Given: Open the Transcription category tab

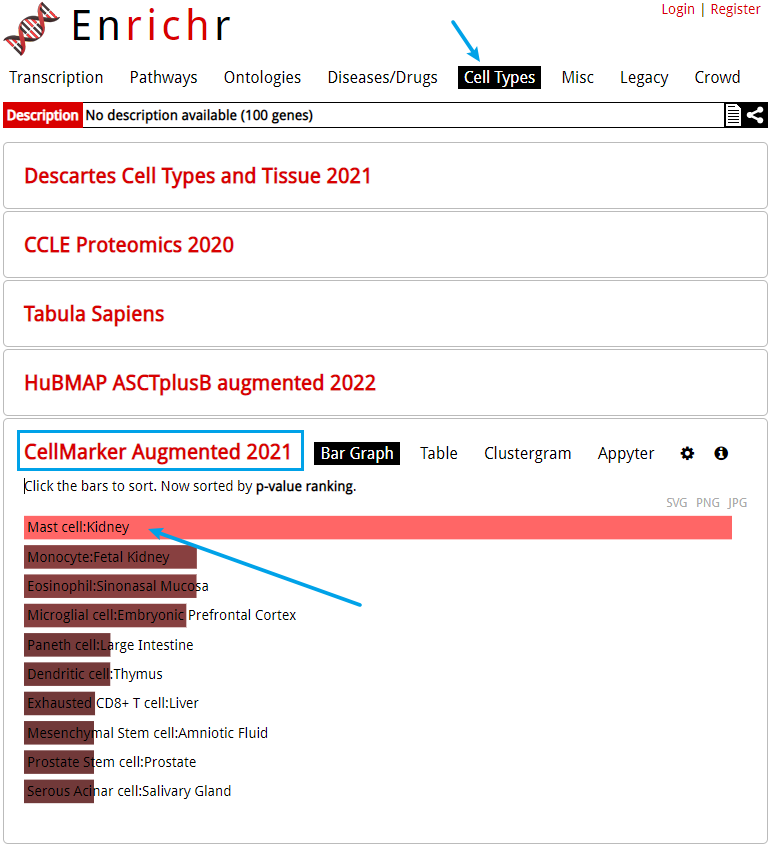Looking at the screenshot, I should point(56,77).
